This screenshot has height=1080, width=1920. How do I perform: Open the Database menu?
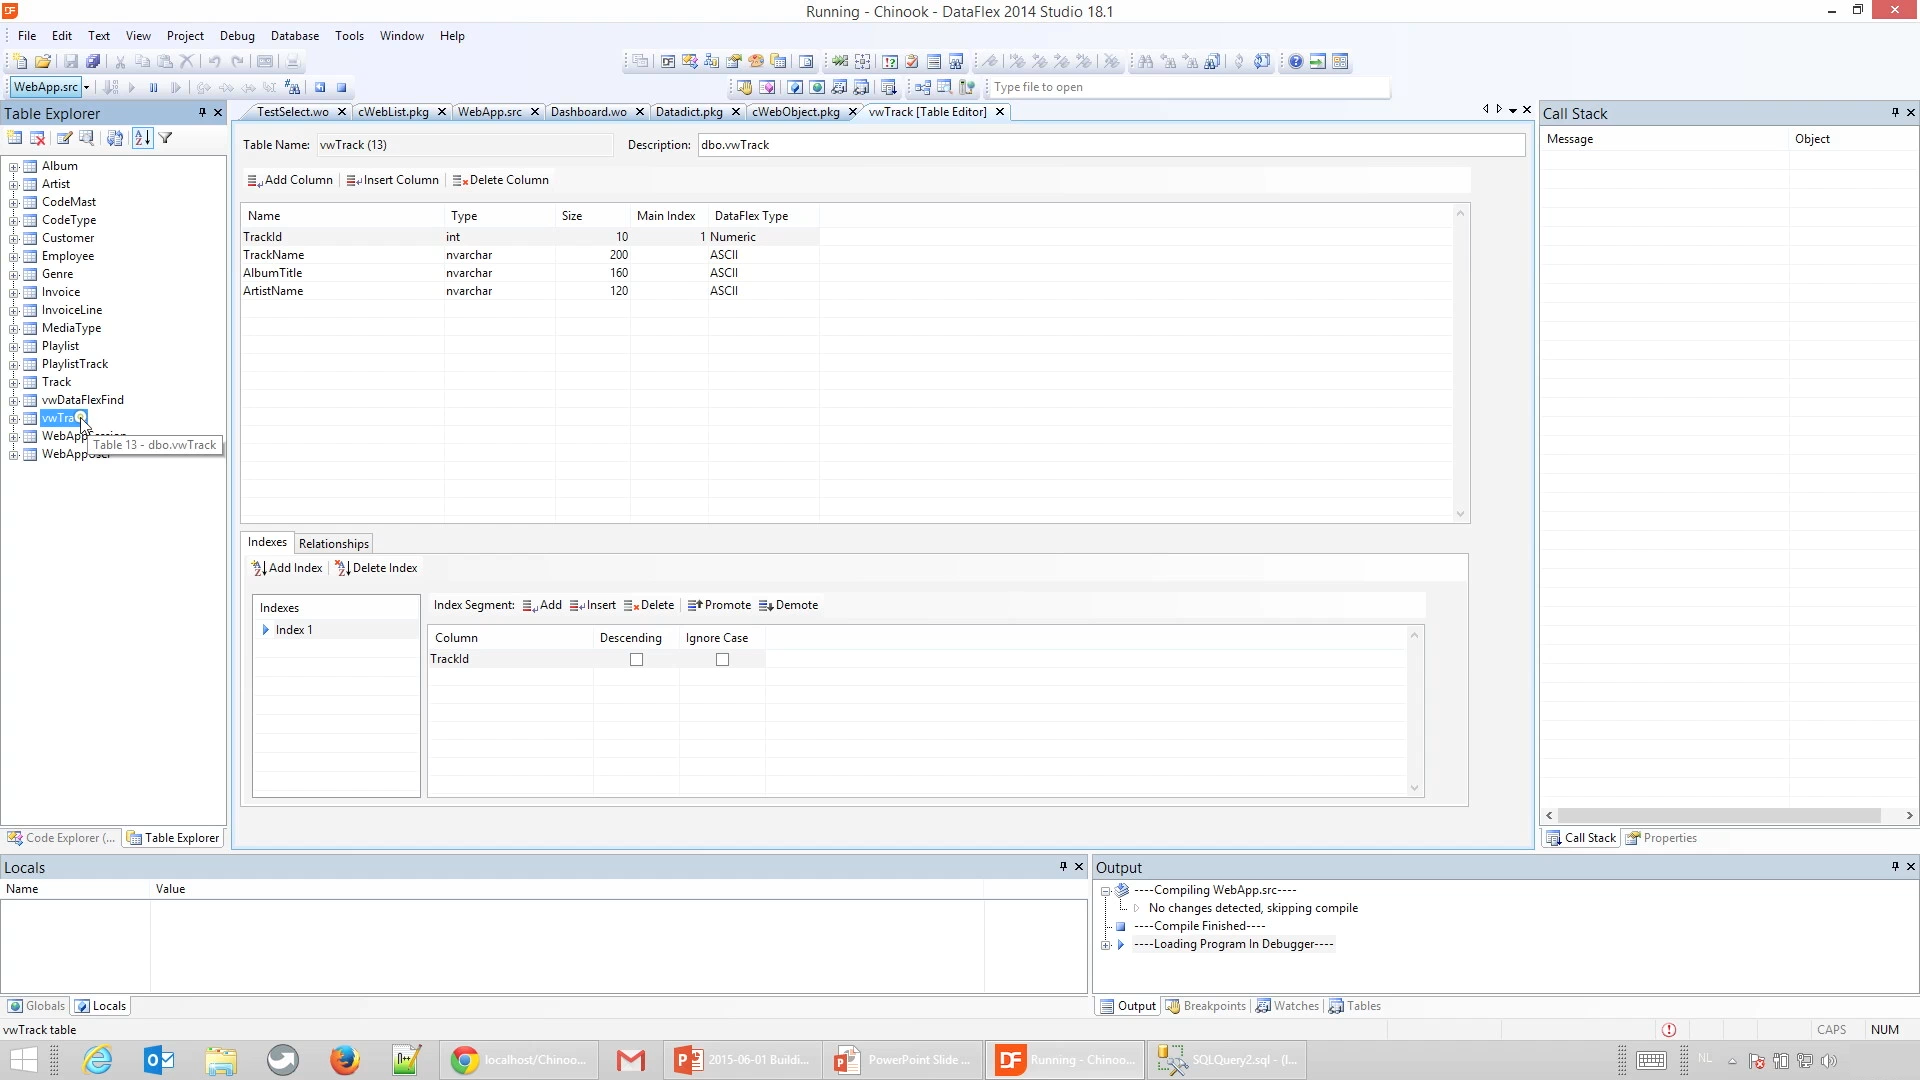294,36
